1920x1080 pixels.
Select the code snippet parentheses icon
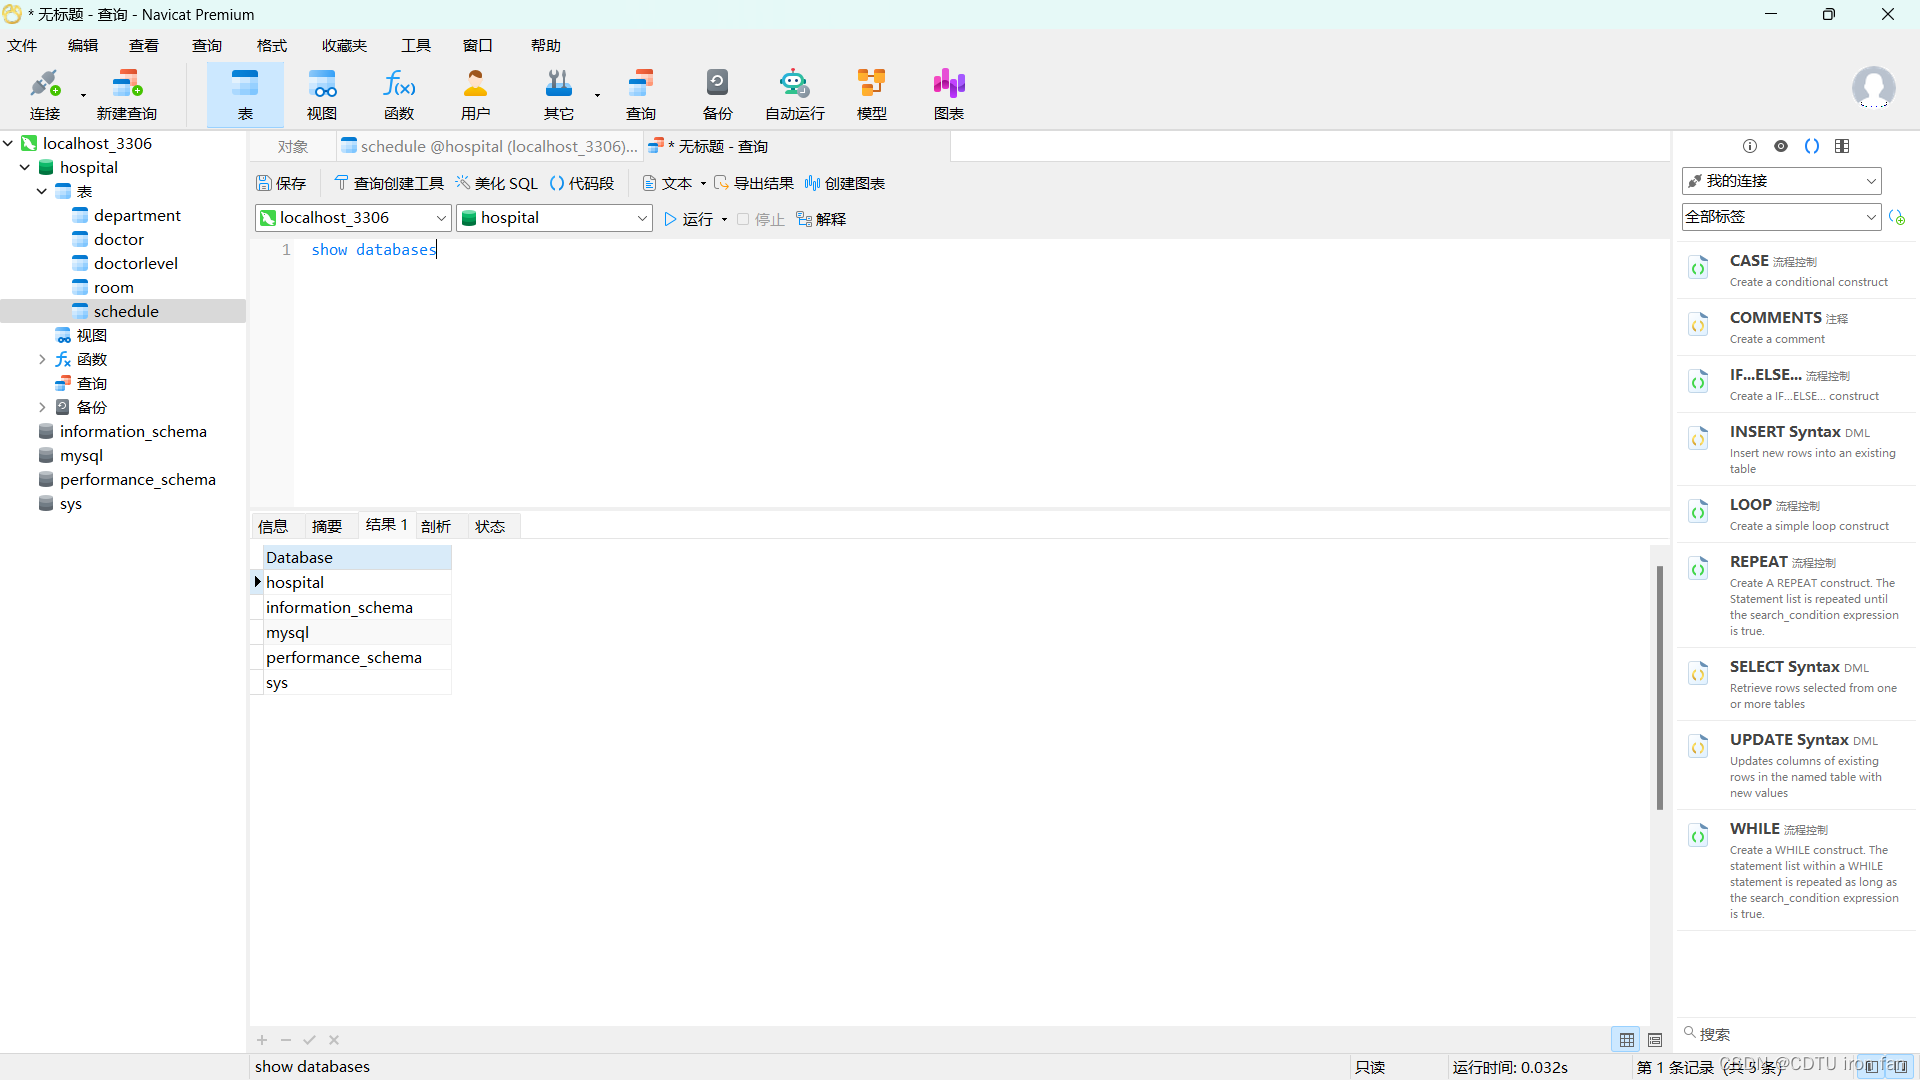[1812, 146]
